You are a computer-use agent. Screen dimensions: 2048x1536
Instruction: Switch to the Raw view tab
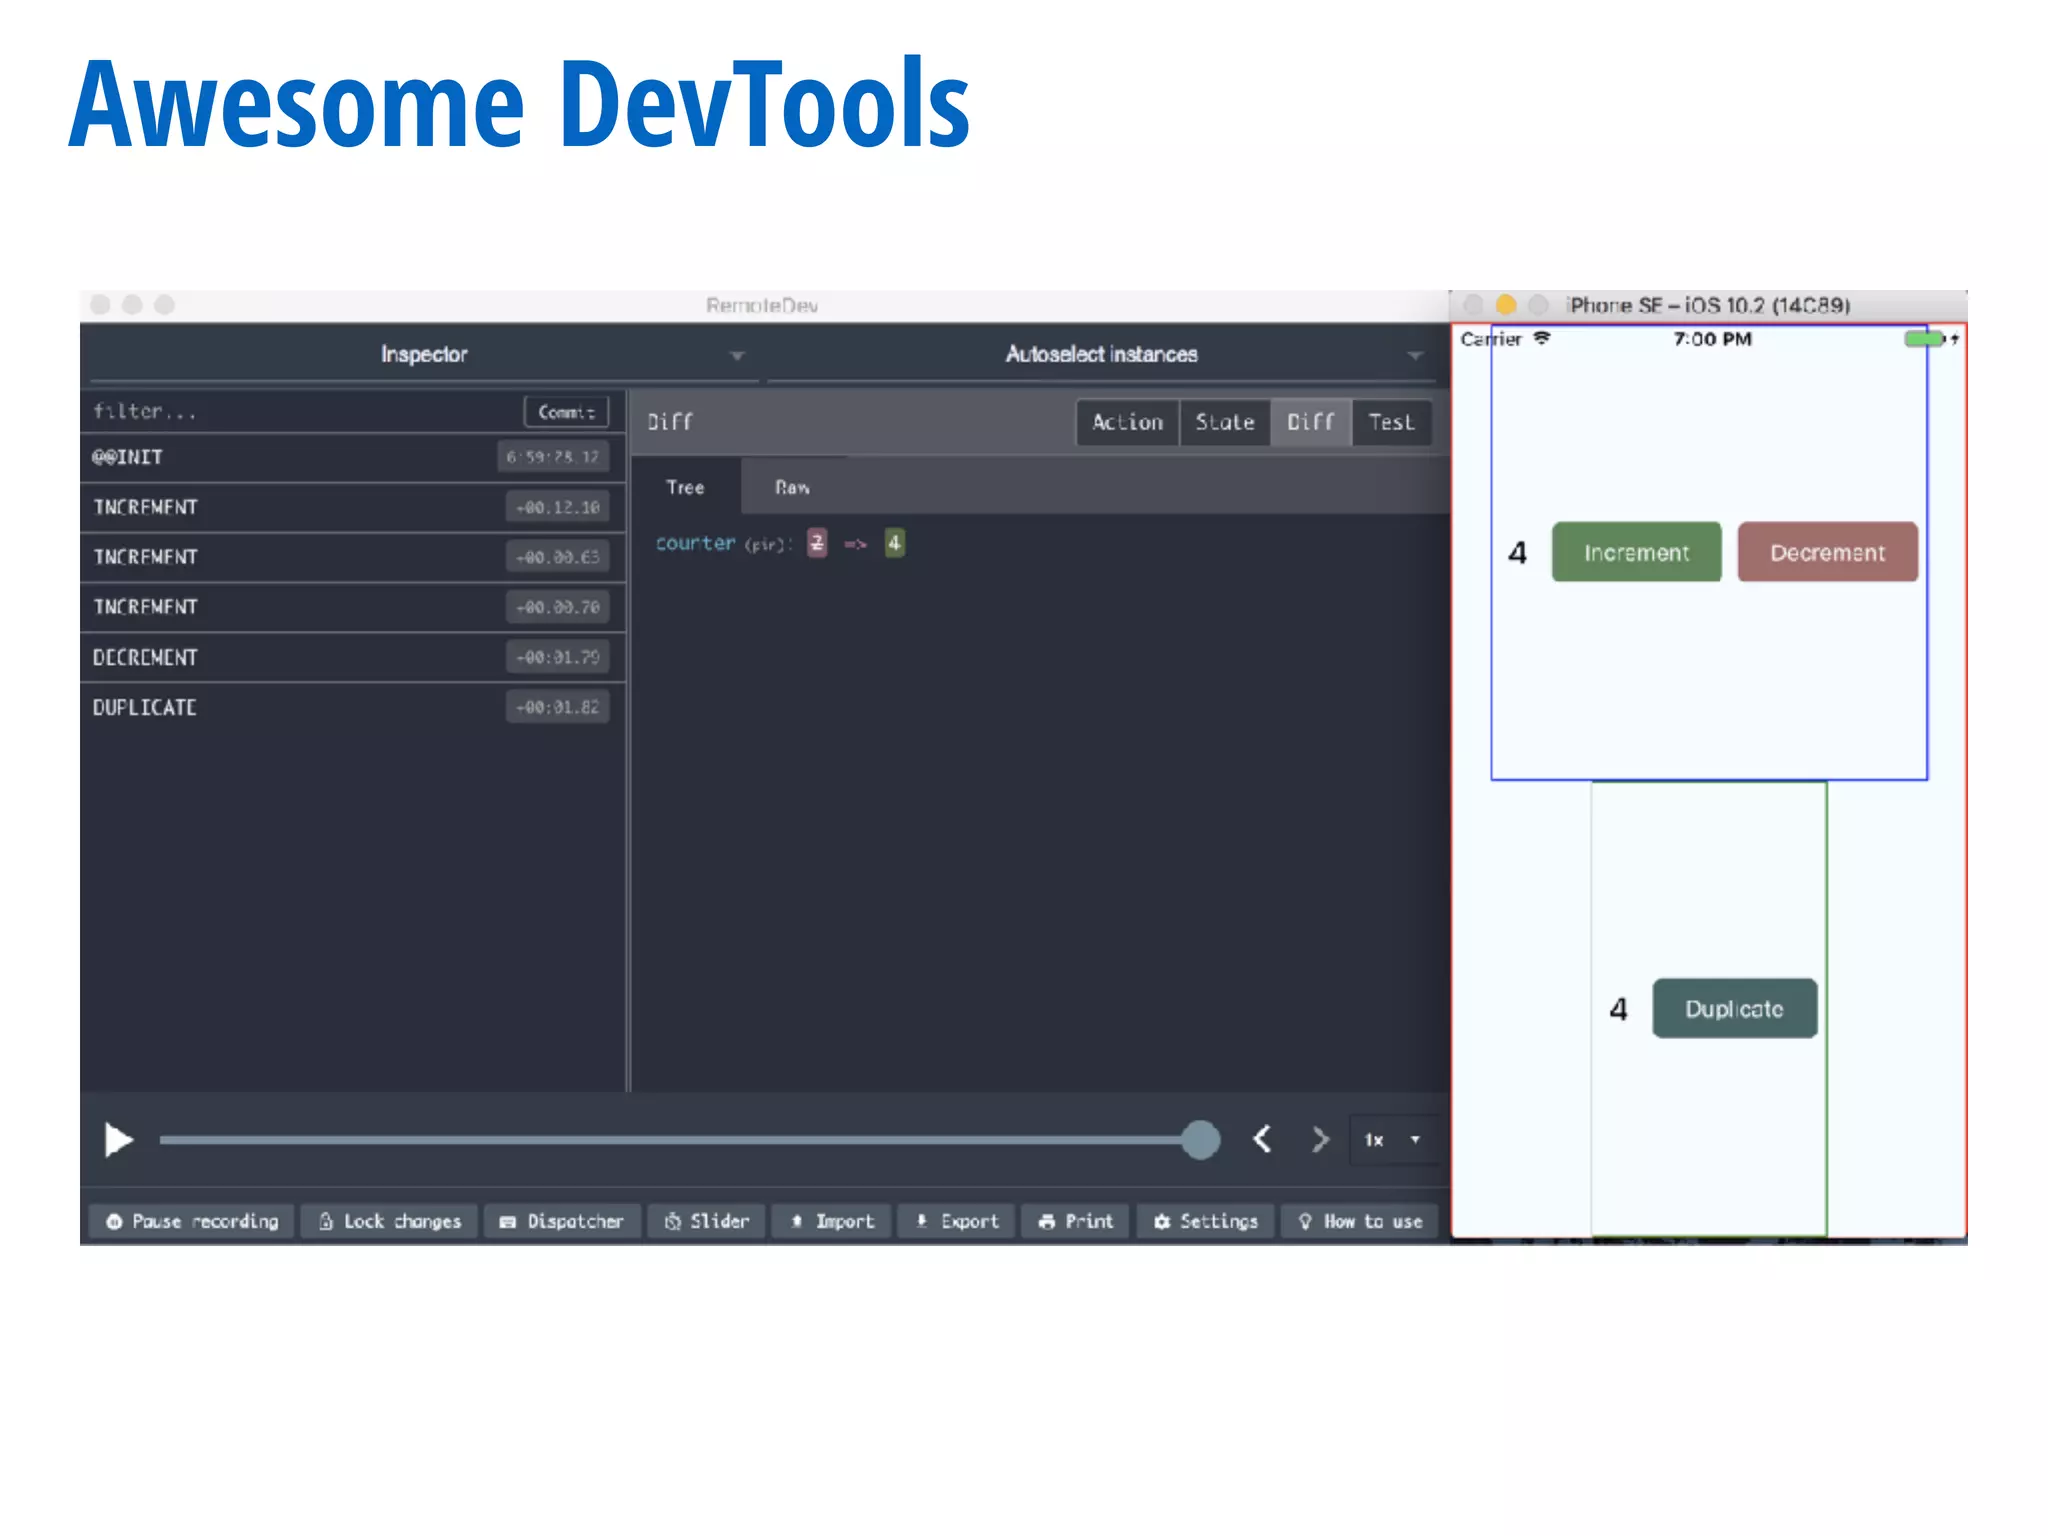(x=792, y=487)
